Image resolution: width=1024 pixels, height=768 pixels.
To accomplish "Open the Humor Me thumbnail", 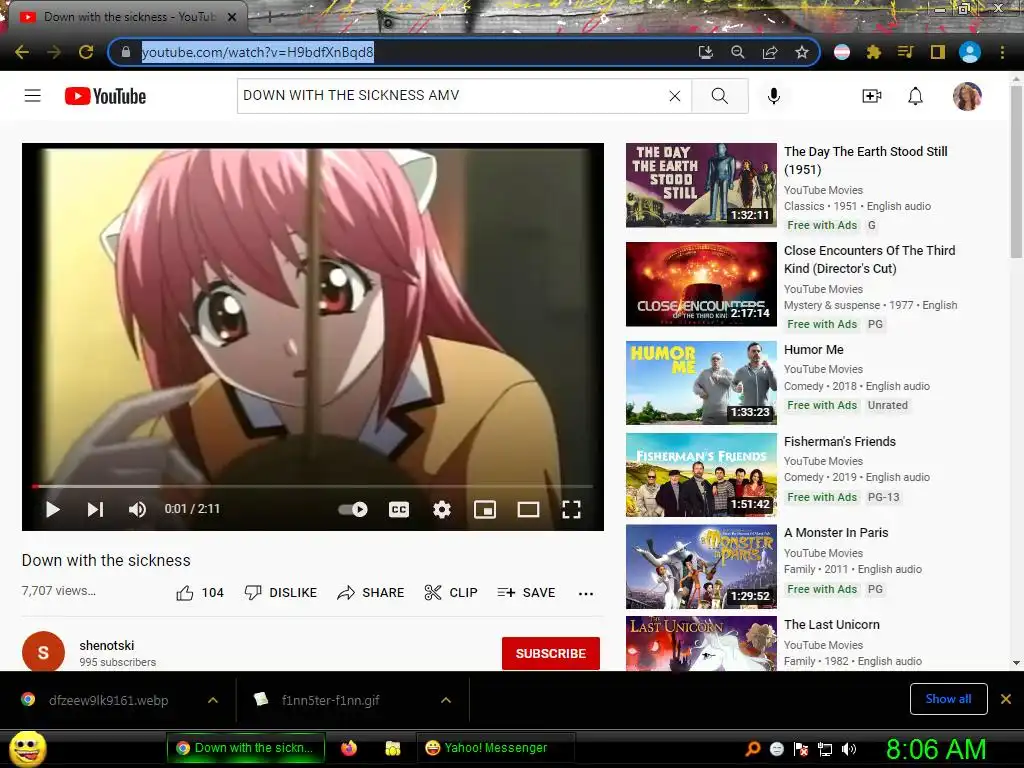I will click(701, 383).
